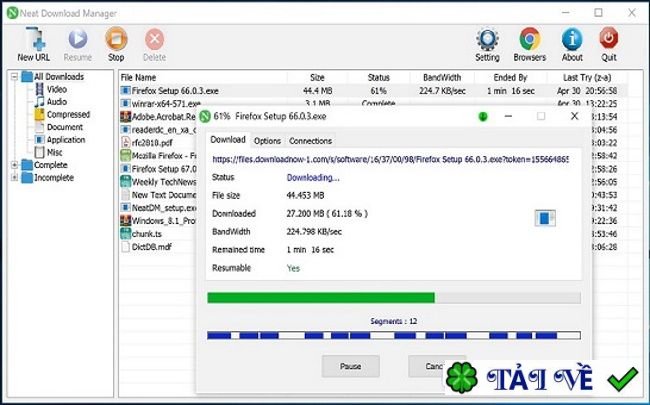
Task: Sort by File Name column header
Action: pos(203,78)
